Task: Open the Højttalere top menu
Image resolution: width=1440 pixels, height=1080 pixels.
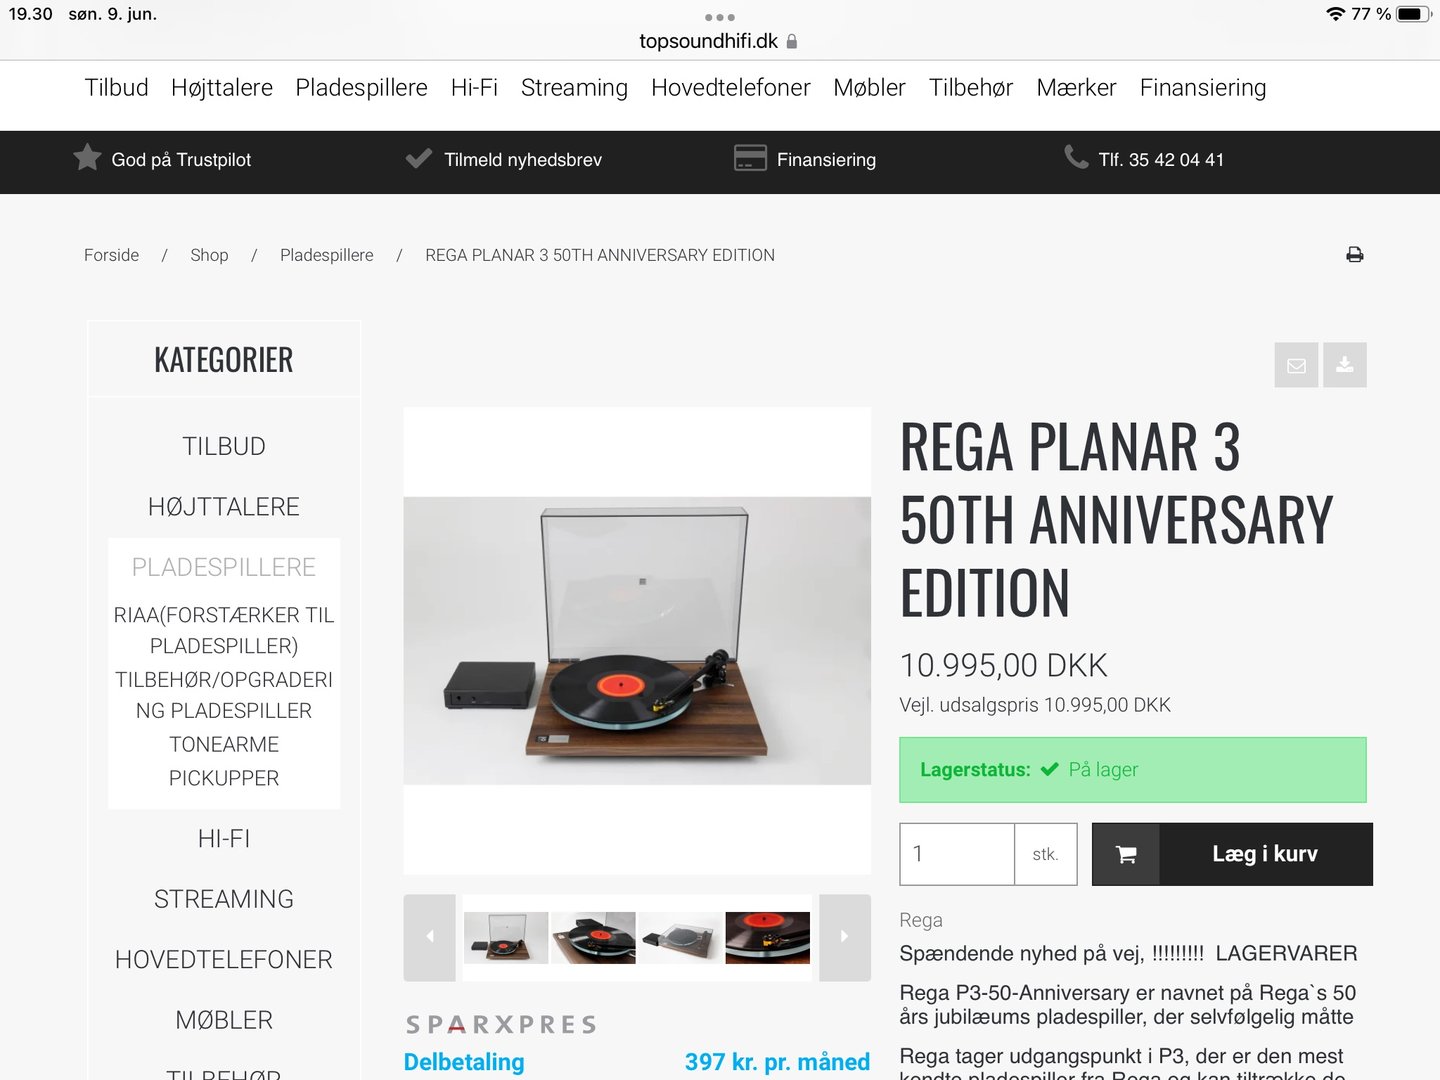Action: pos(222,88)
